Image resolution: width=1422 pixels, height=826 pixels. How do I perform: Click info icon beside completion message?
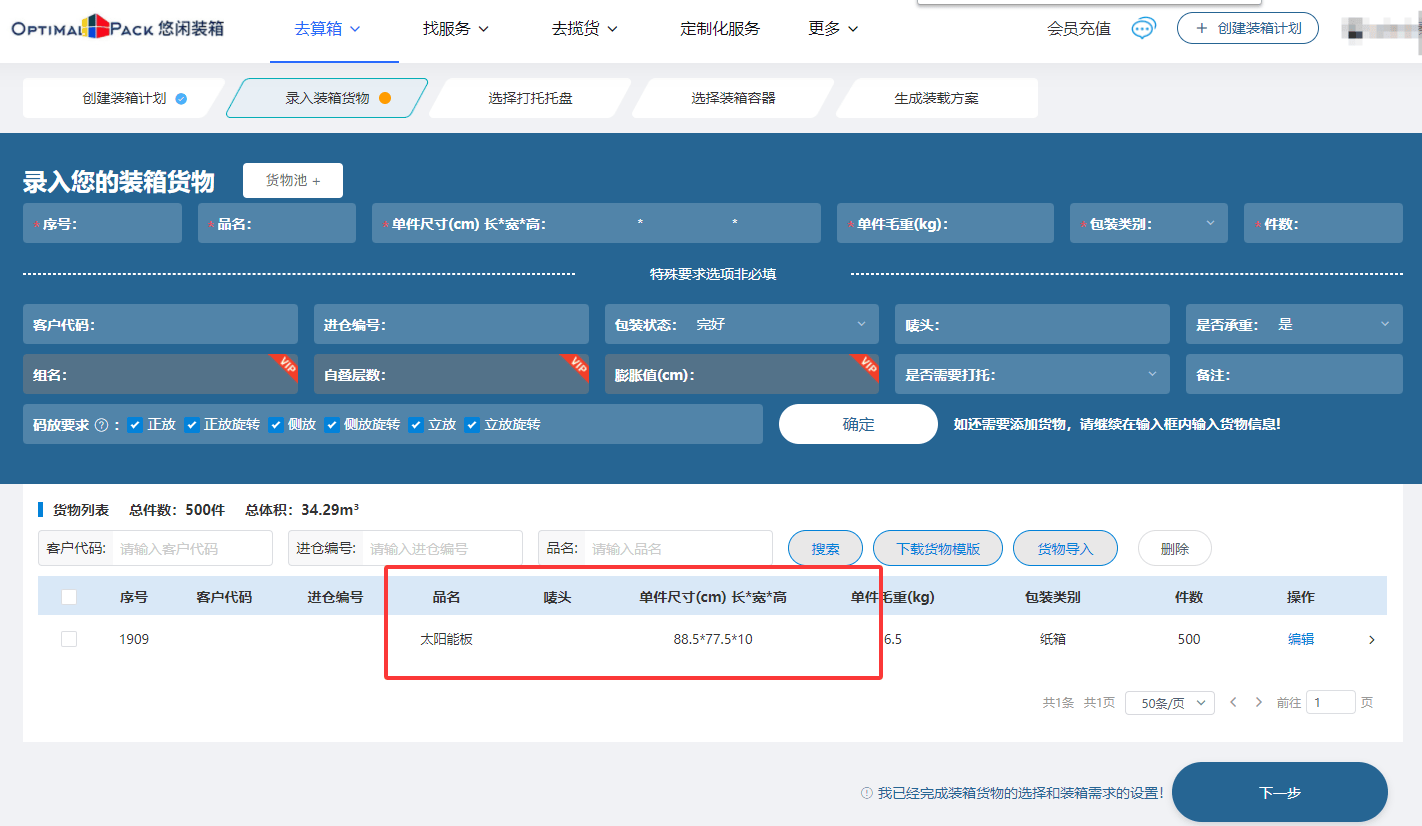tap(867, 793)
